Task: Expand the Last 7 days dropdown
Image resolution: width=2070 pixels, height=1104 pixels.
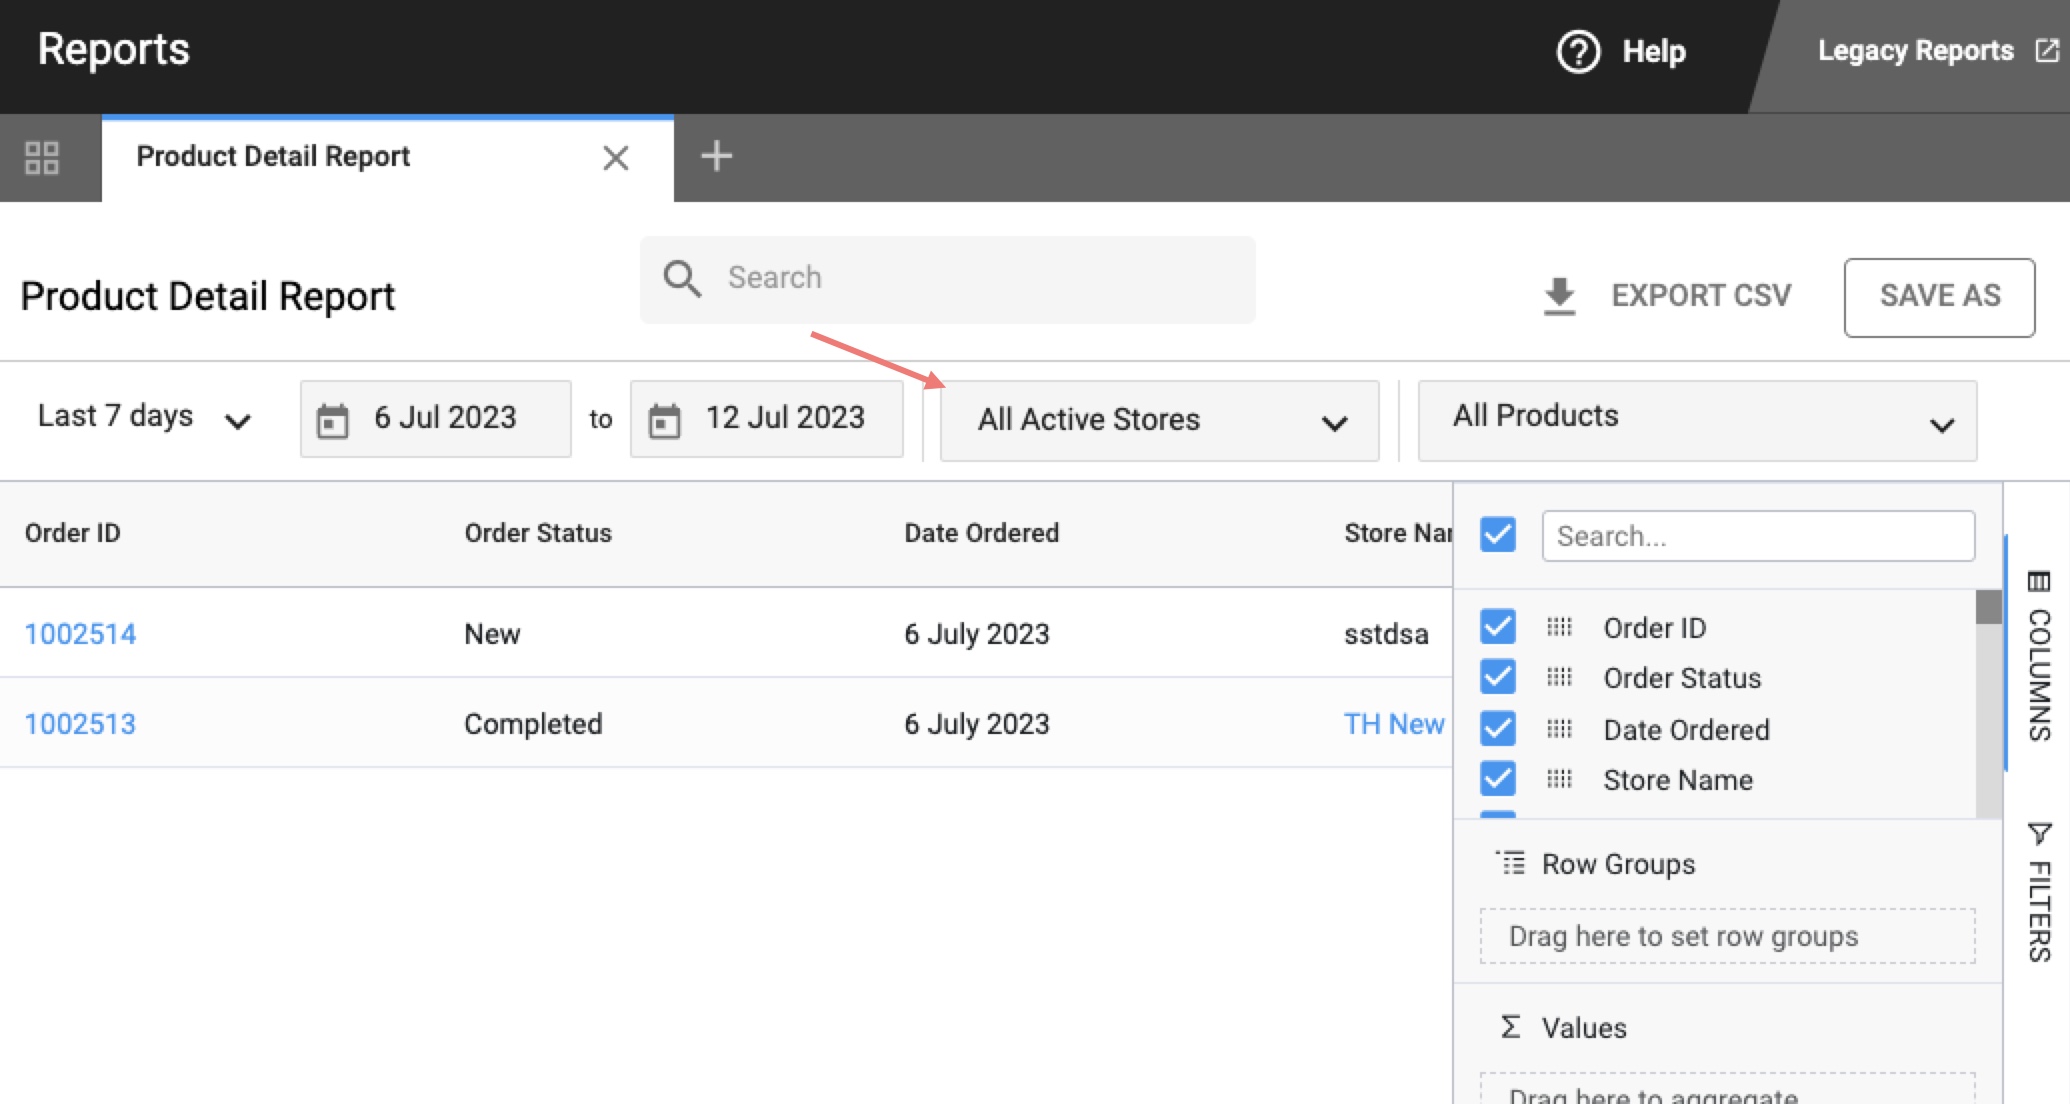Action: coord(143,417)
